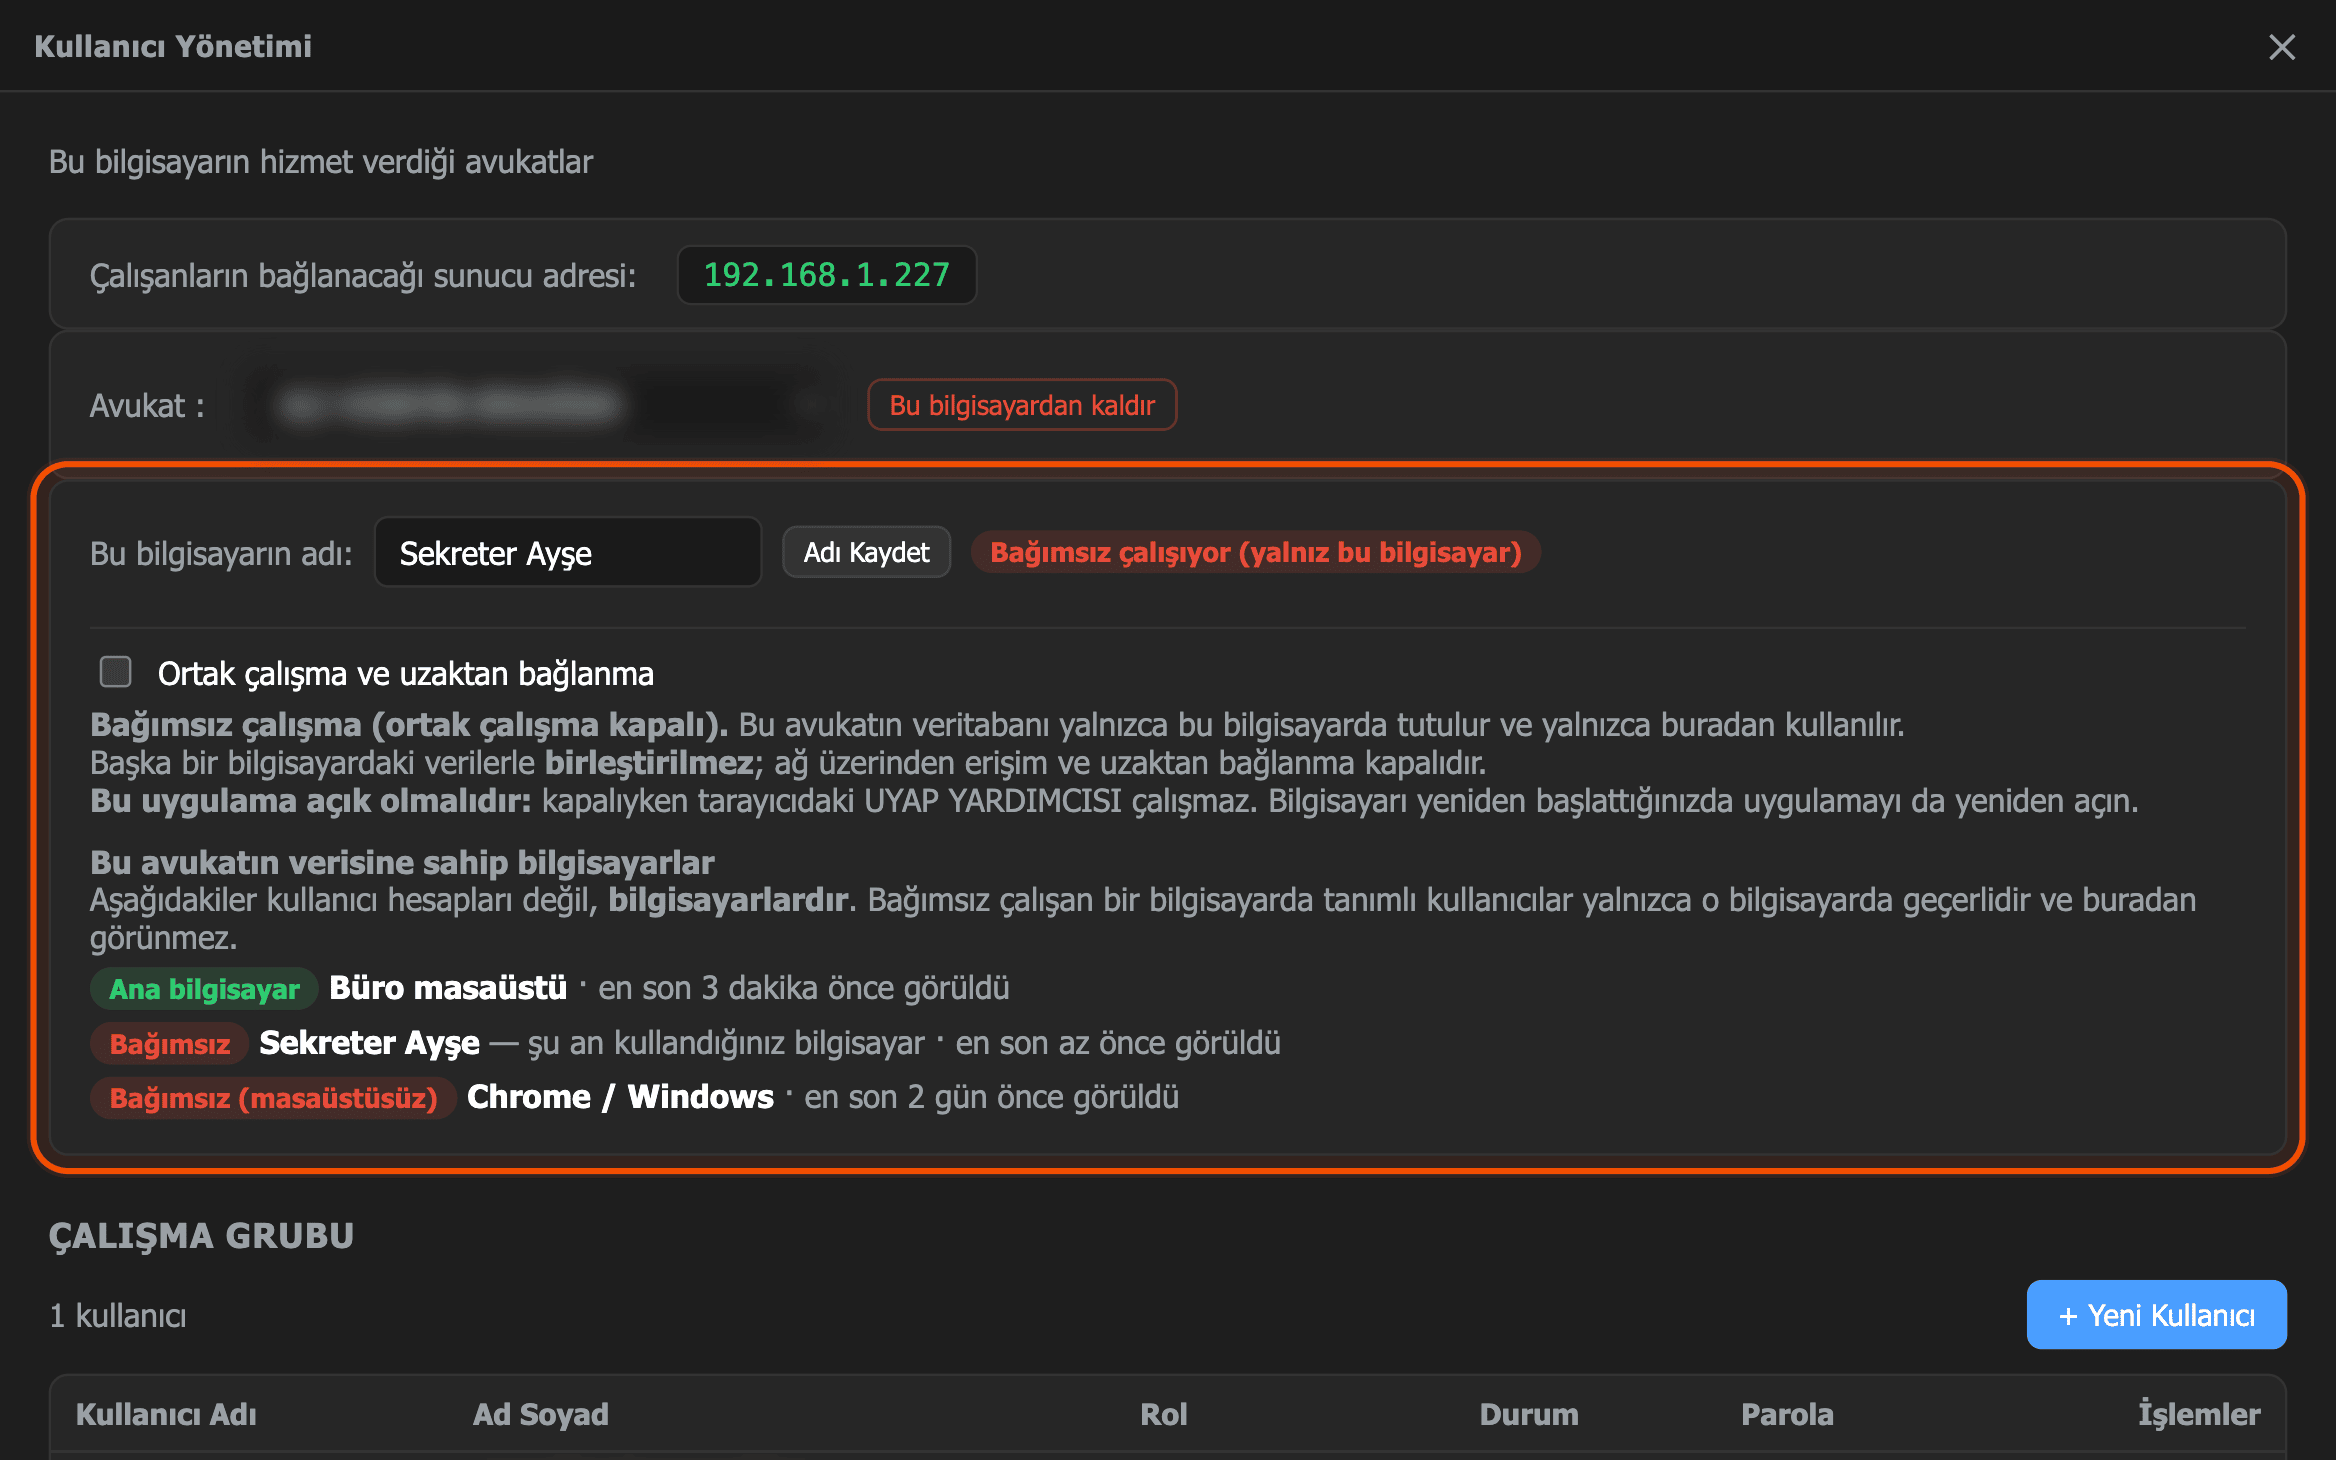This screenshot has height=1460, width=2336.
Task: Click the 1 kullanıcı count text
Action: [118, 1316]
